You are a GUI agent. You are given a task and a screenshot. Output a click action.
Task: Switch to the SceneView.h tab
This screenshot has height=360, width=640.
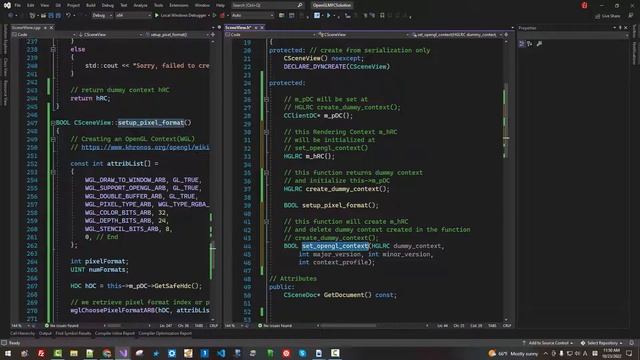click(x=238, y=27)
